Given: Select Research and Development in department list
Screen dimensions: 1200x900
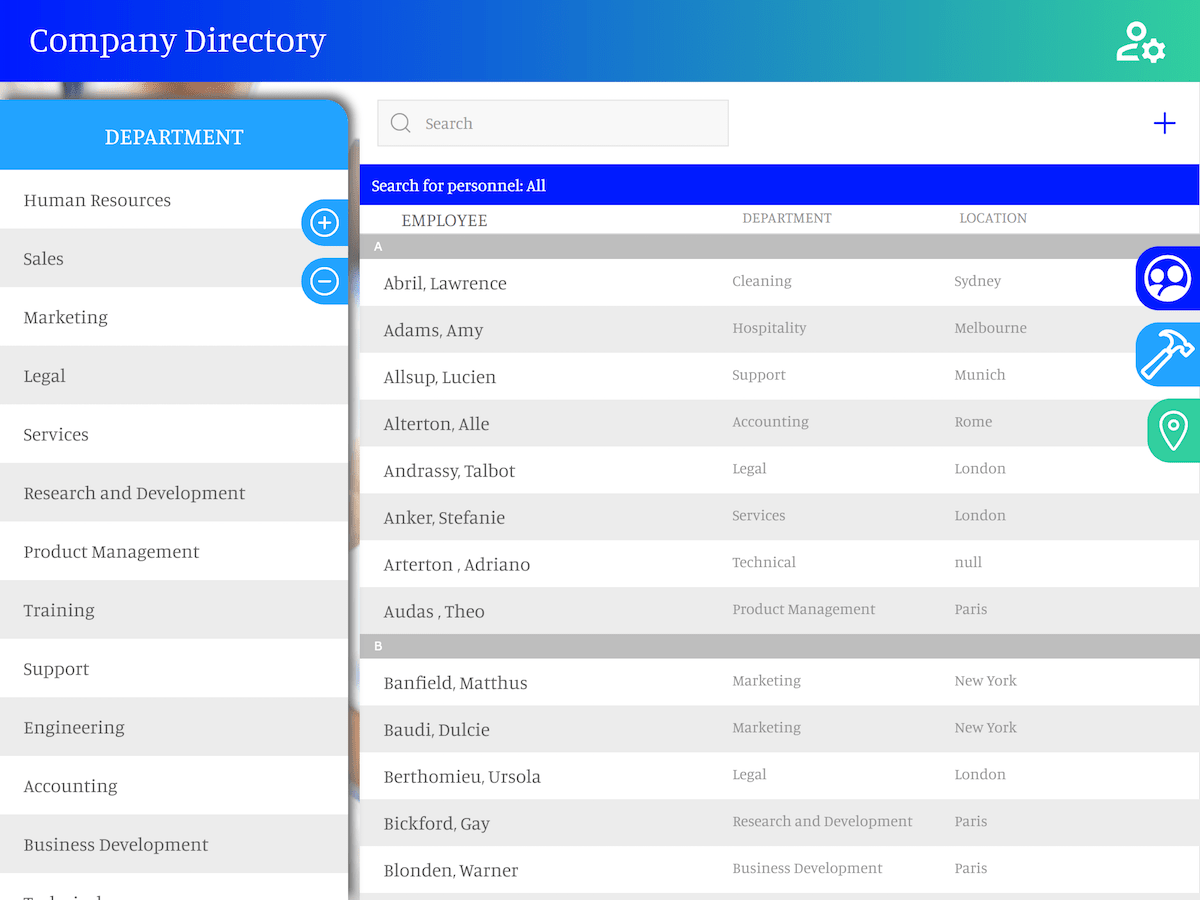Looking at the screenshot, I should (x=174, y=493).
